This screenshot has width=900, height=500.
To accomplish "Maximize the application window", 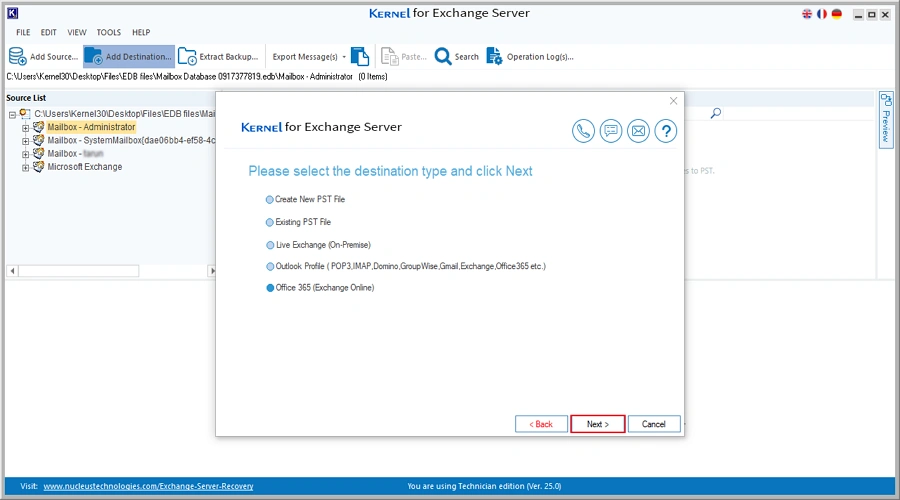I will point(872,15).
